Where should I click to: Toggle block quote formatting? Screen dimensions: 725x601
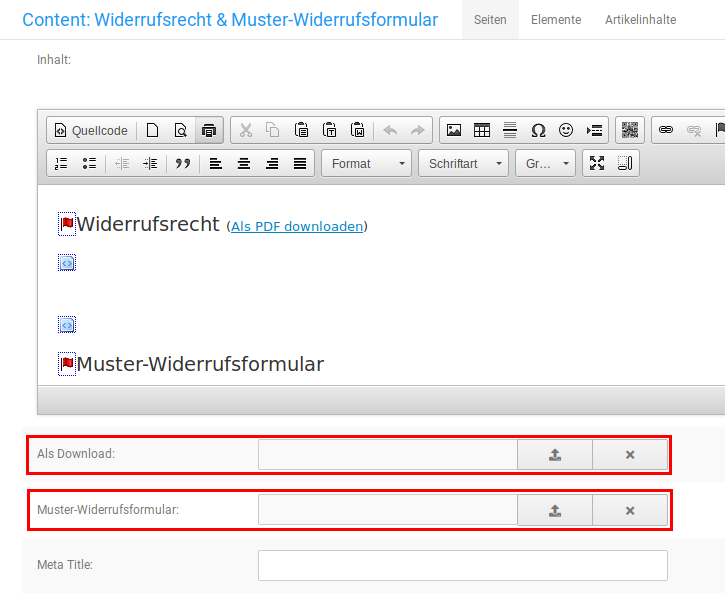tap(183, 164)
